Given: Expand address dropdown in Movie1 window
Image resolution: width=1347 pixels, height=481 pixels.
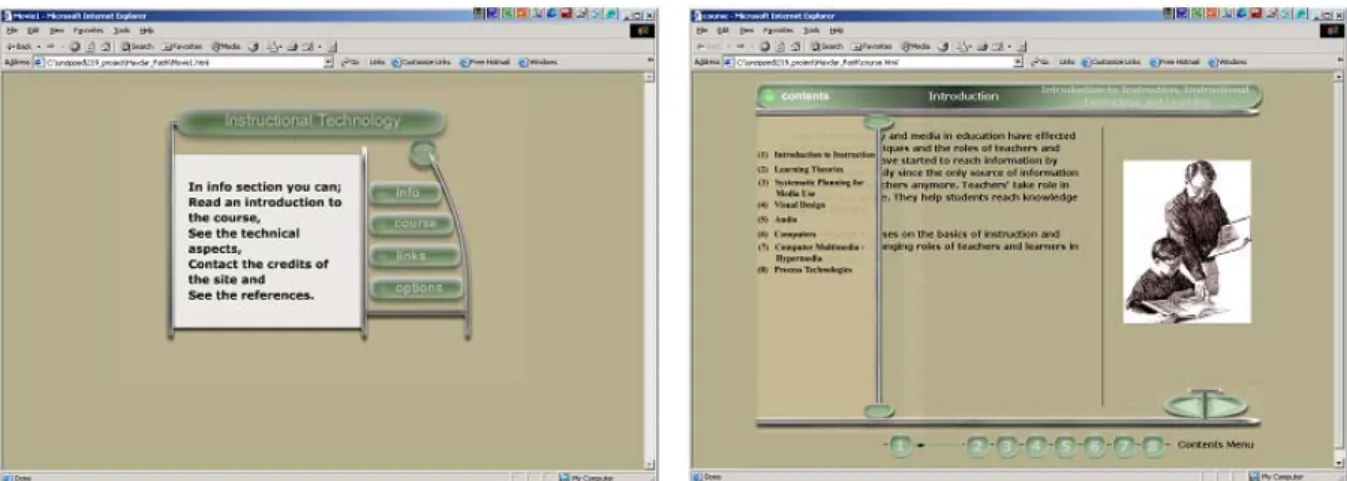Looking at the screenshot, I should [x=328, y=62].
